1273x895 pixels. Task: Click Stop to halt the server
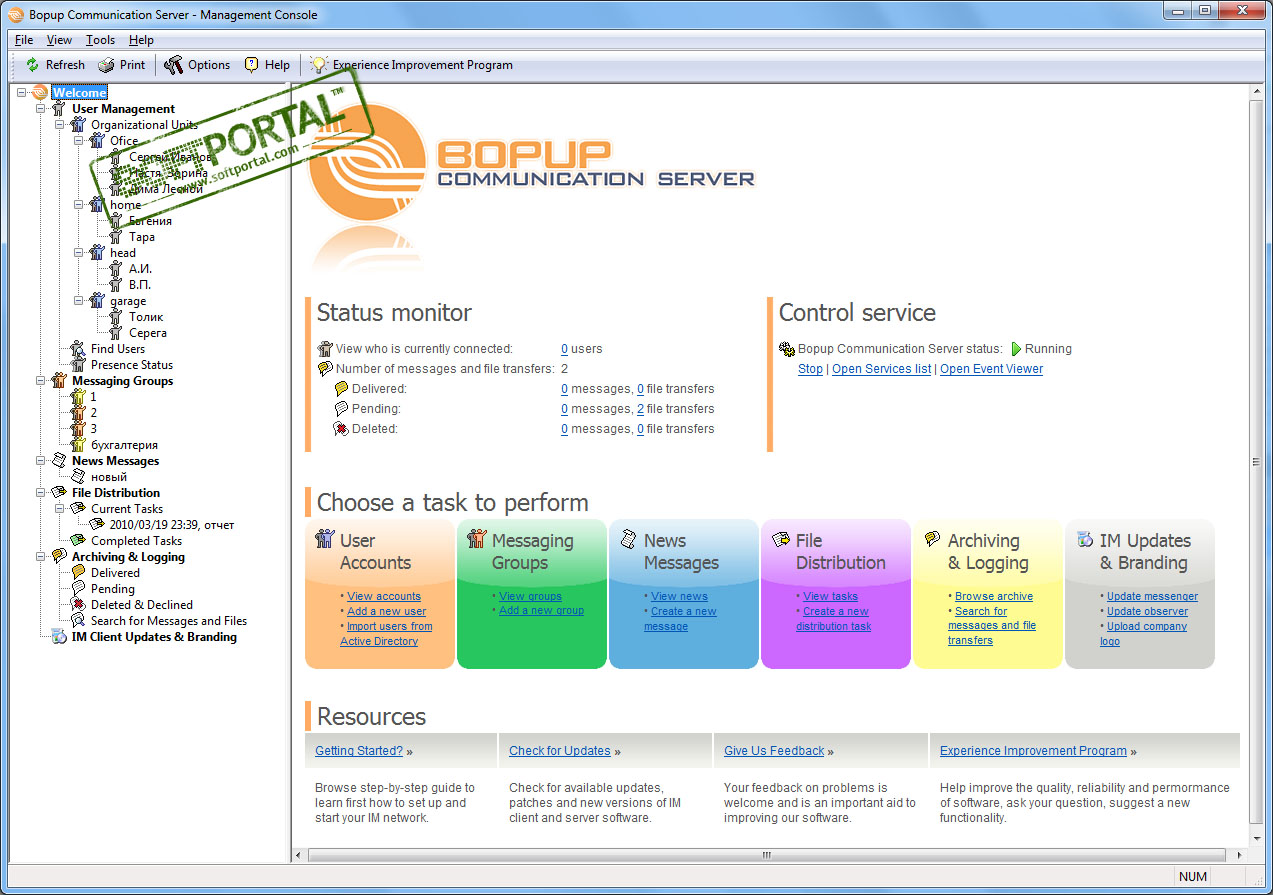(810, 369)
